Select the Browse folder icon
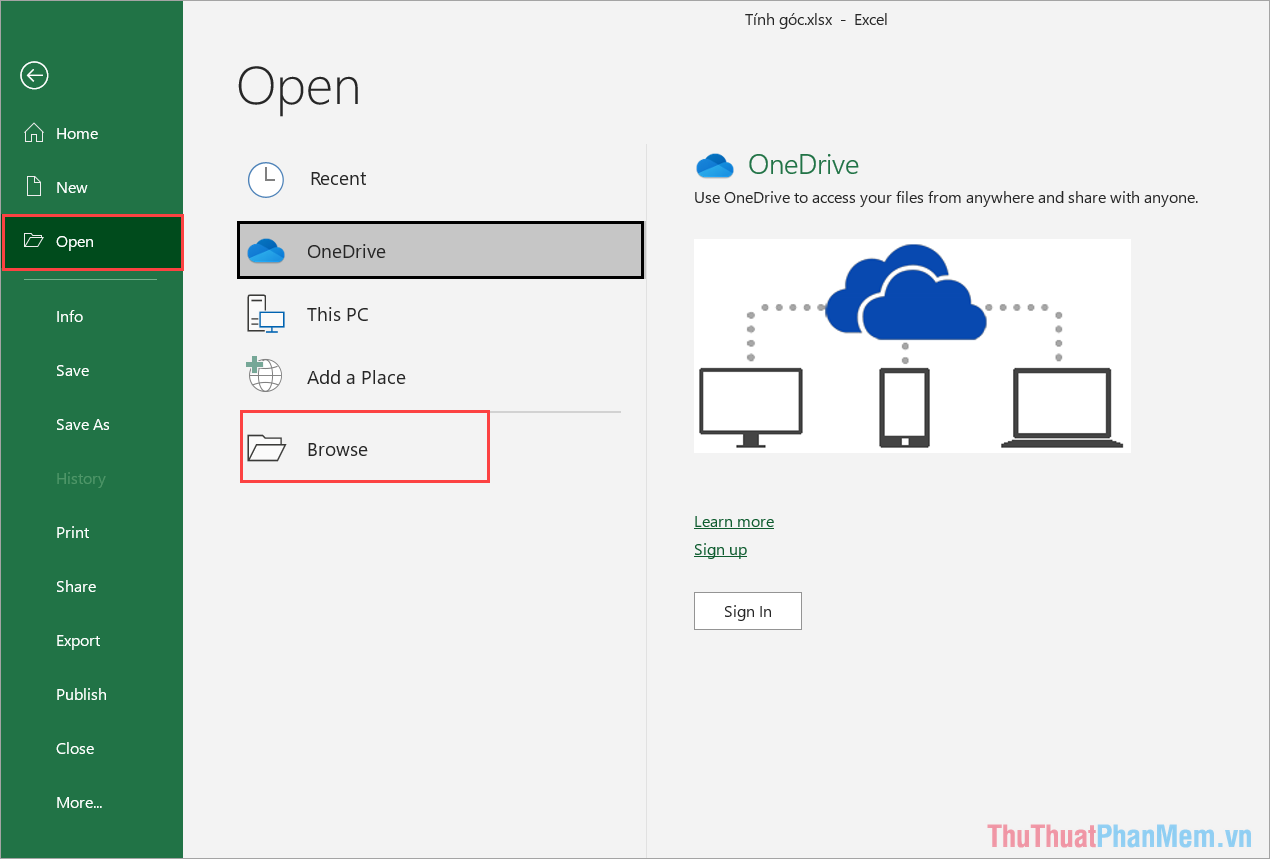This screenshot has height=859, width=1270. pyautogui.click(x=266, y=449)
